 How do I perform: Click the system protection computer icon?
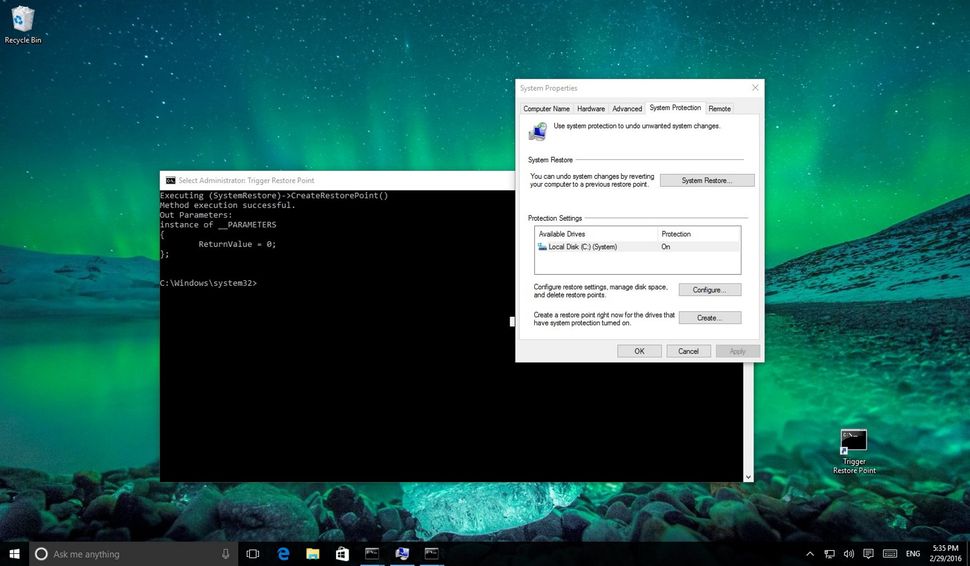pyautogui.click(x=538, y=131)
